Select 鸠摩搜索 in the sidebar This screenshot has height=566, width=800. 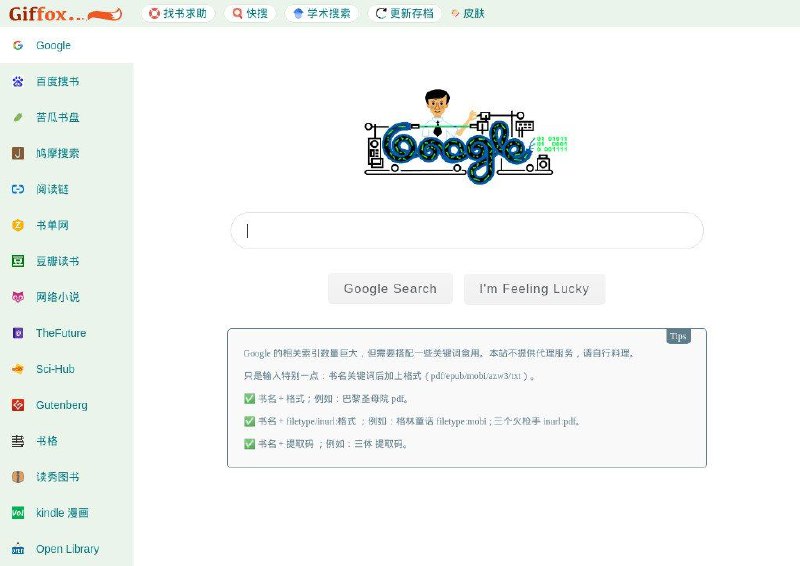pos(67,153)
